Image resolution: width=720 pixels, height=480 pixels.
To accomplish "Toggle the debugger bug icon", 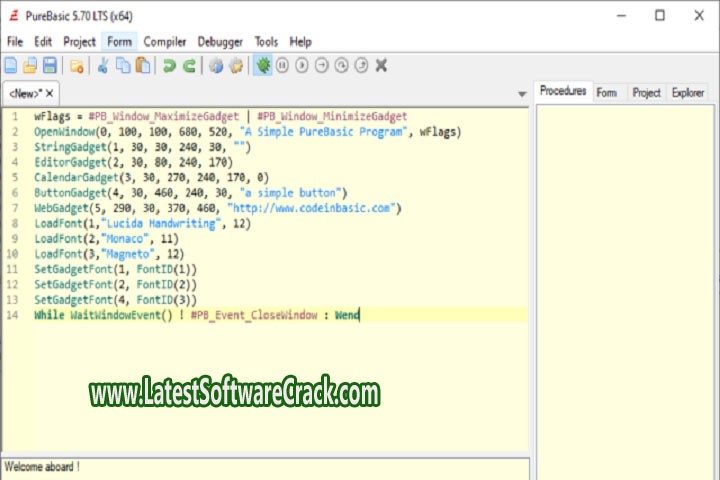I will click(x=263, y=66).
